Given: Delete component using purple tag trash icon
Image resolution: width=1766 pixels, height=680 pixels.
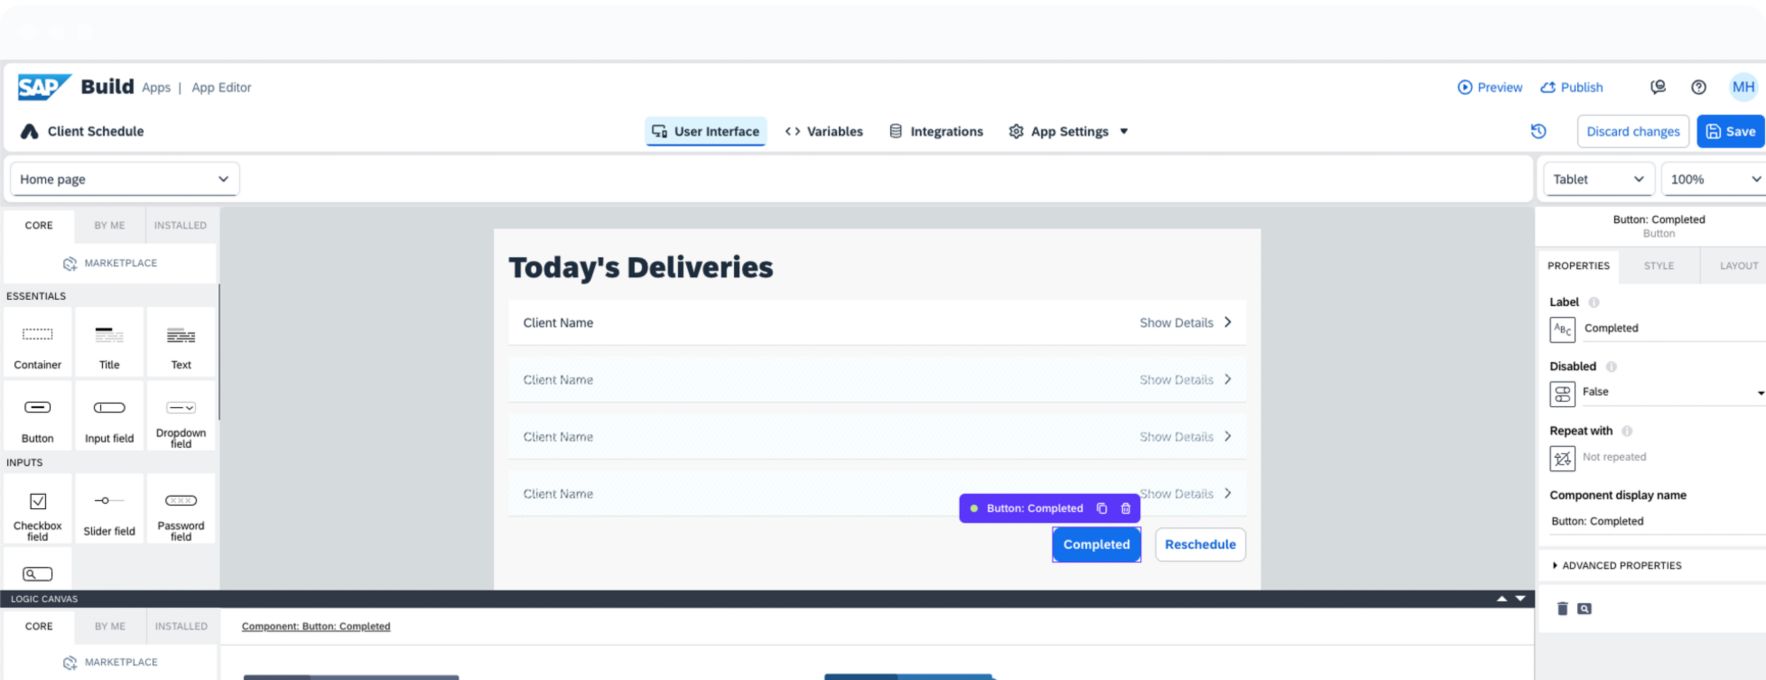Looking at the screenshot, I should tap(1125, 508).
